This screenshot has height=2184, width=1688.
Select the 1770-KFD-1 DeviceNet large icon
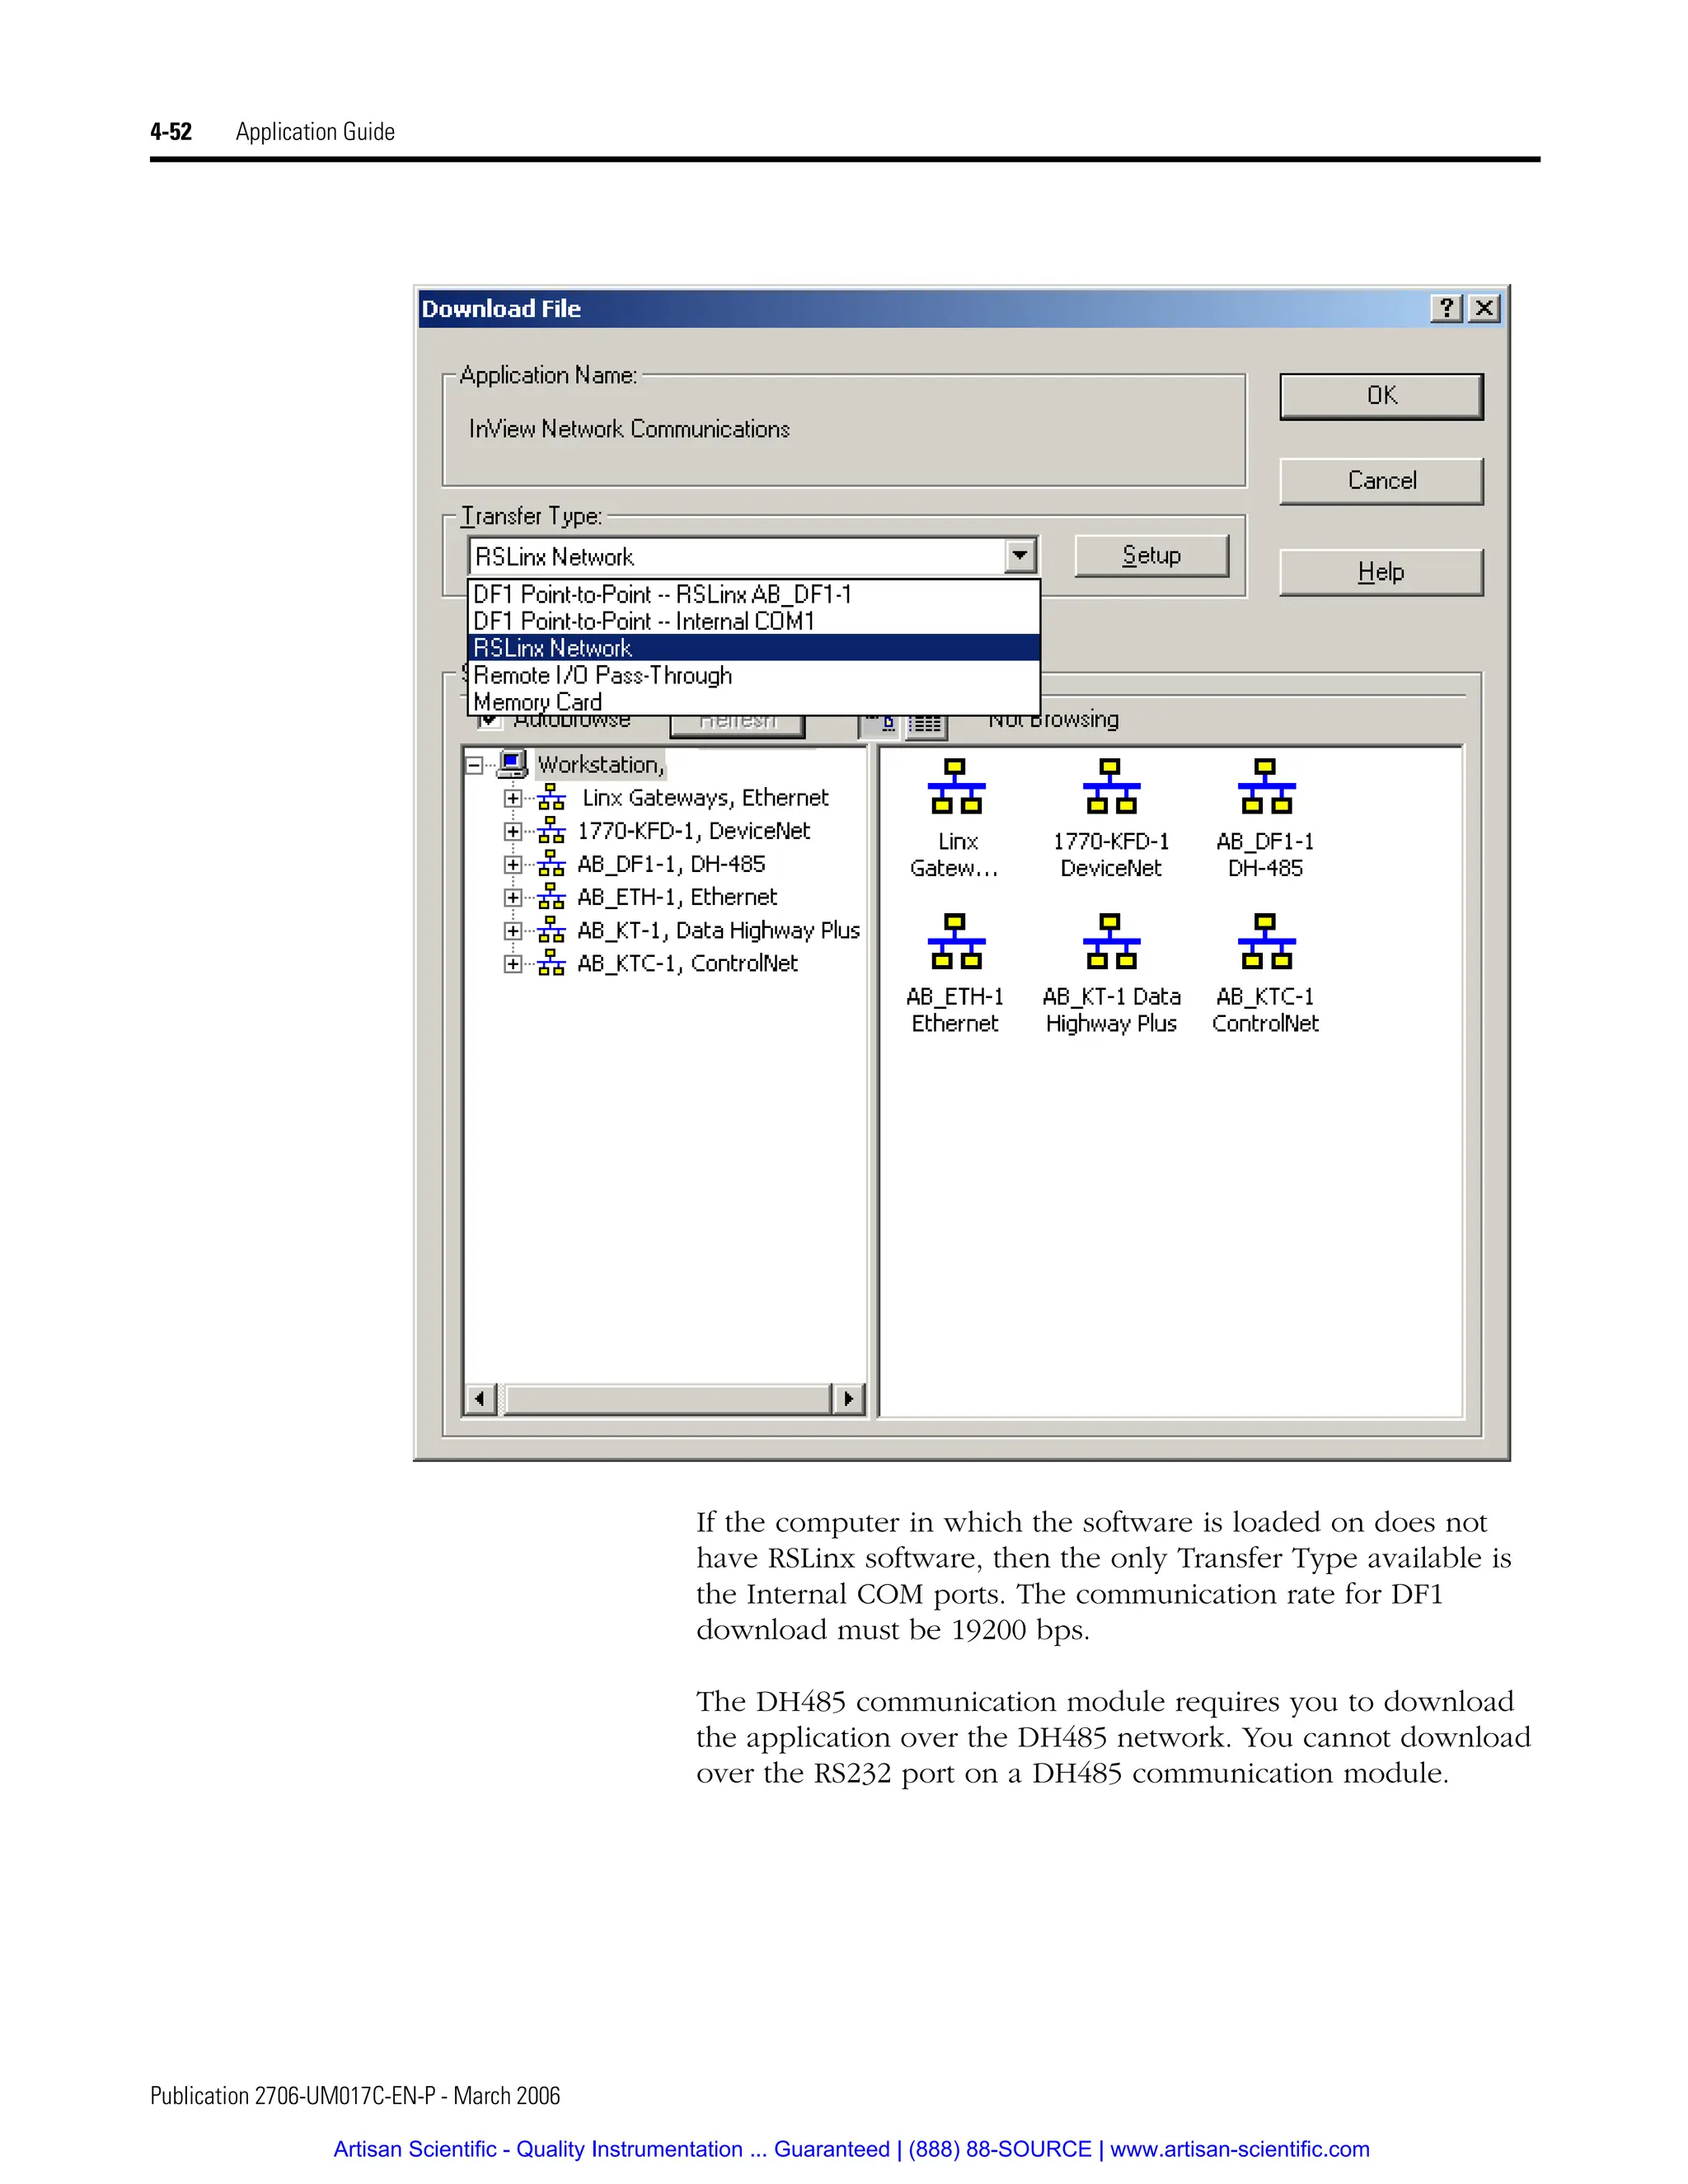tap(1111, 786)
